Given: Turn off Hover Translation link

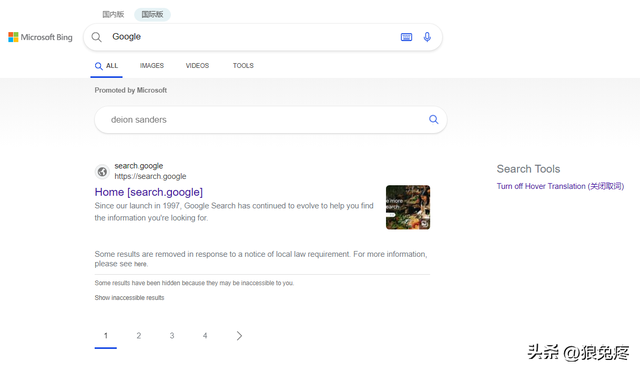Looking at the screenshot, I should 560,186.
